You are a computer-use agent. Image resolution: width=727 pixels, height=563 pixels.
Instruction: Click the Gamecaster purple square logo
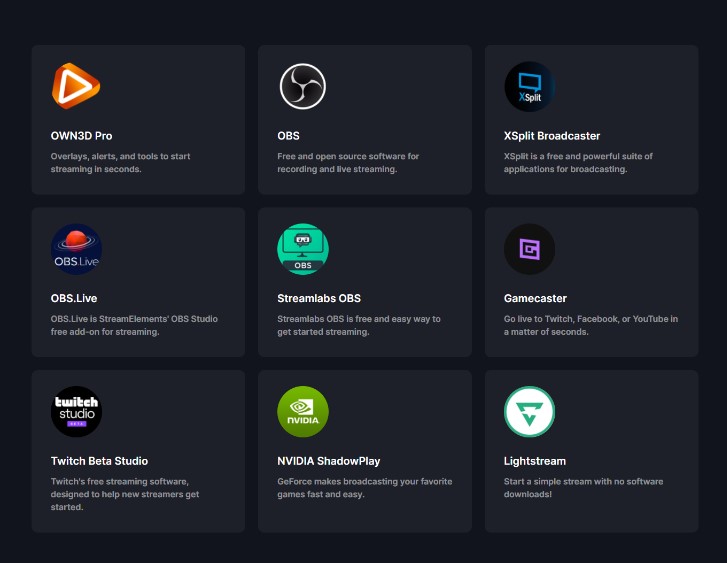pos(529,249)
